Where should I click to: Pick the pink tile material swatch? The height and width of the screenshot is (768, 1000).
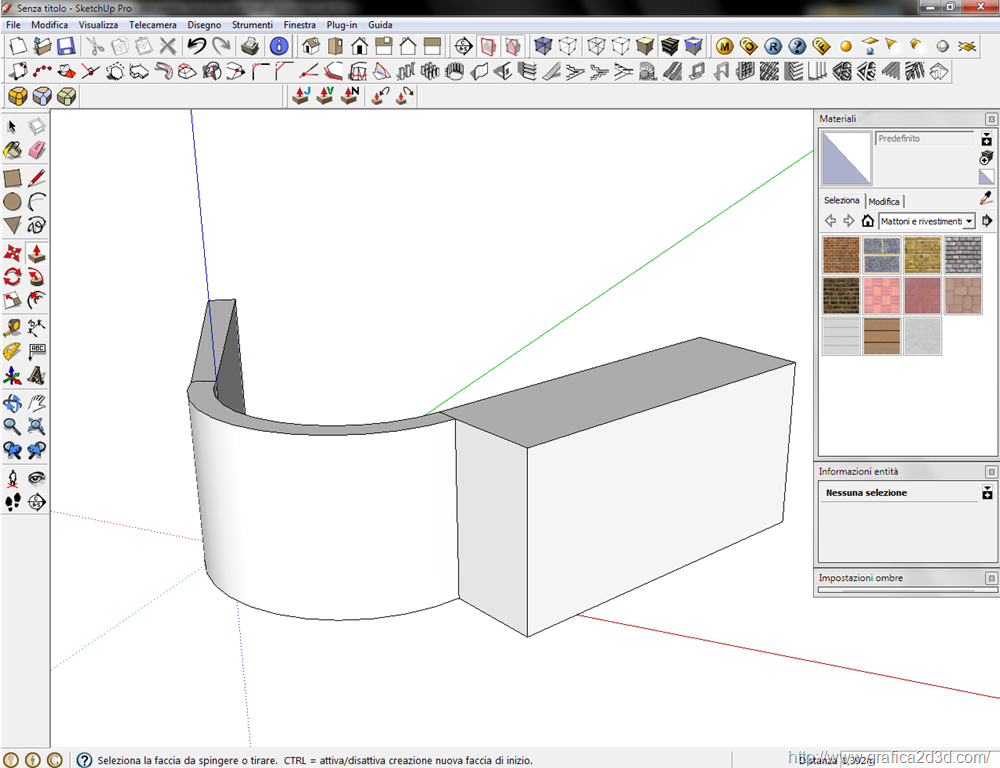(x=881, y=296)
